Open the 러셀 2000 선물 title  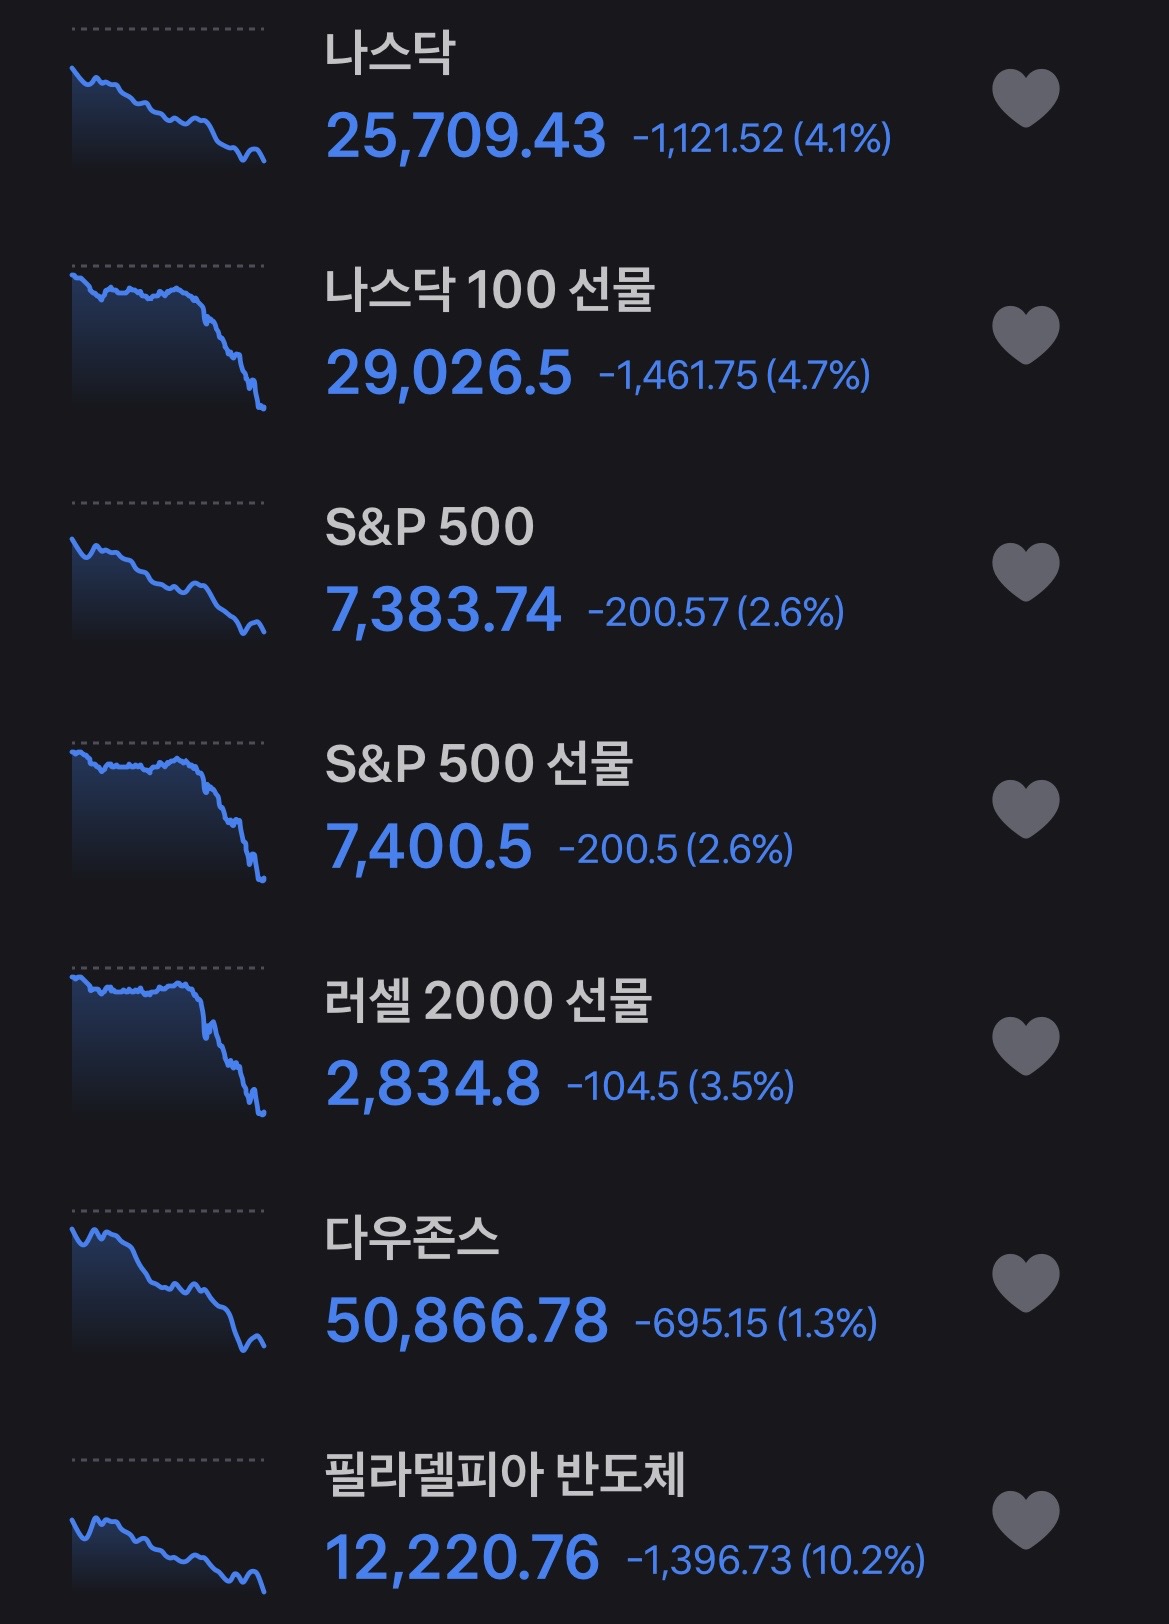point(488,1001)
